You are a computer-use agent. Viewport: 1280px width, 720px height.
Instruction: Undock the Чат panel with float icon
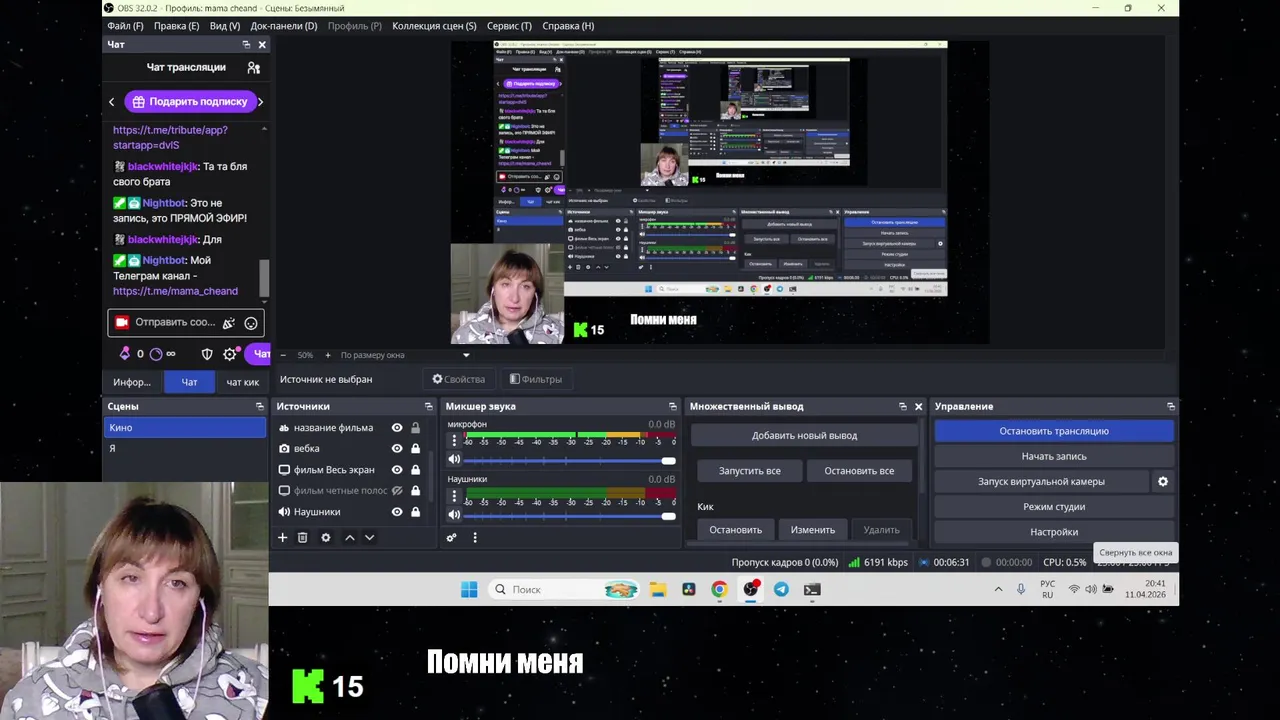click(x=246, y=45)
